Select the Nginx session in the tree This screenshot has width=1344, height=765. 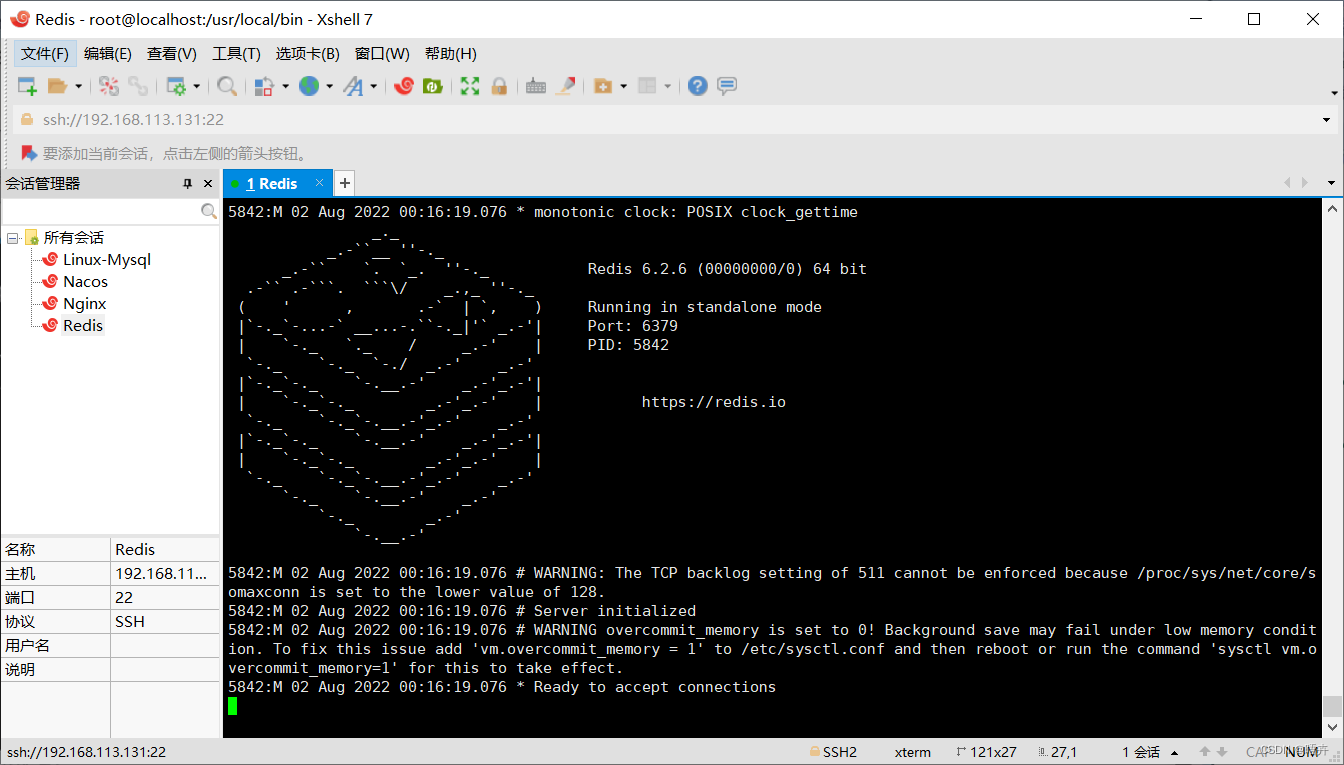coord(83,303)
